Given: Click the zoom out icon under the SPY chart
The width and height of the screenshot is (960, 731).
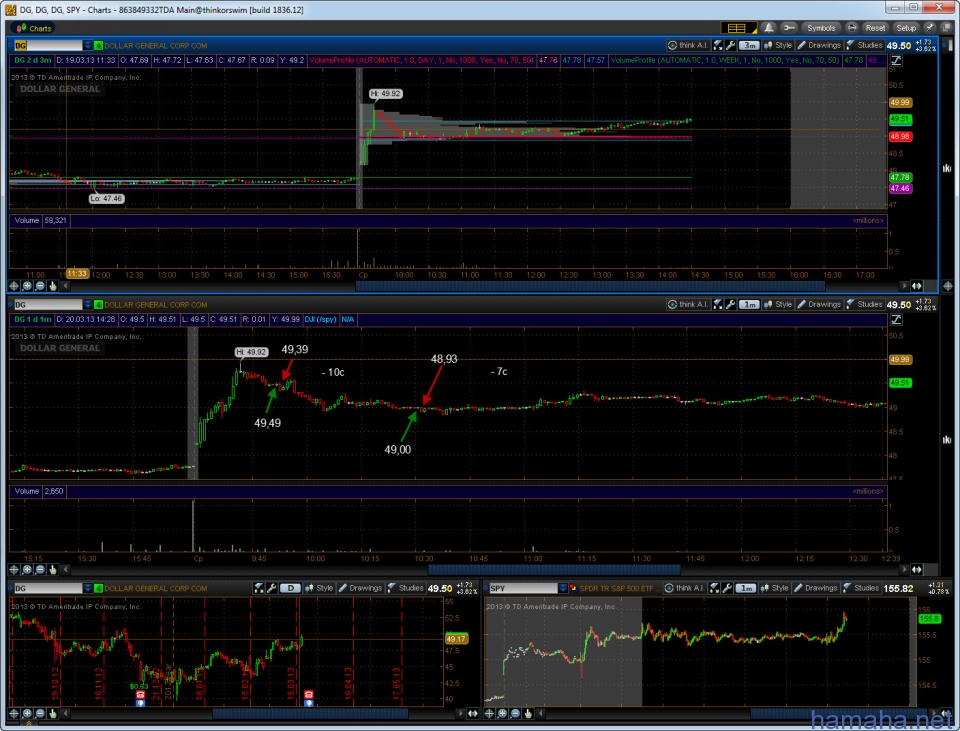Looking at the screenshot, I should click(515, 713).
